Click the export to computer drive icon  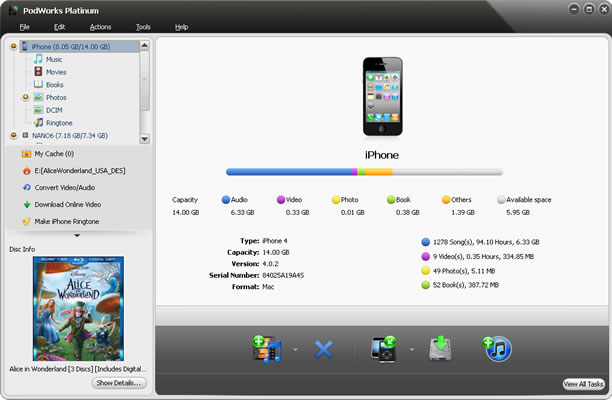[441, 348]
